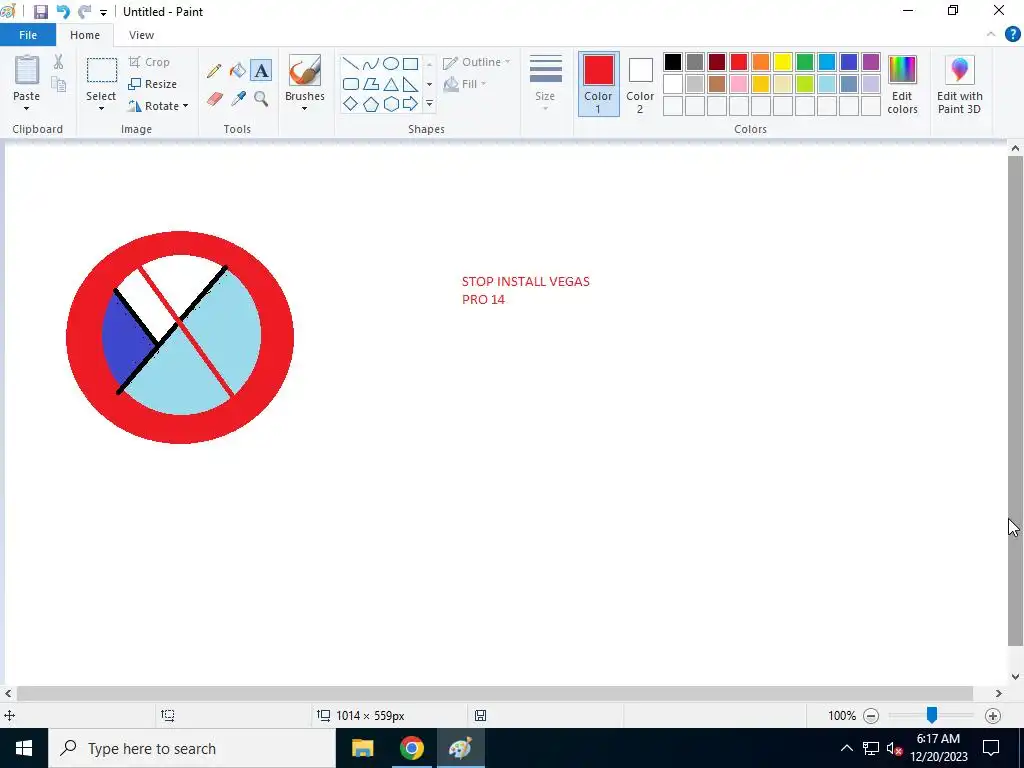The width and height of the screenshot is (1024, 768).
Task: Click the Redo arrow in title bar
Action: (84, 12)
